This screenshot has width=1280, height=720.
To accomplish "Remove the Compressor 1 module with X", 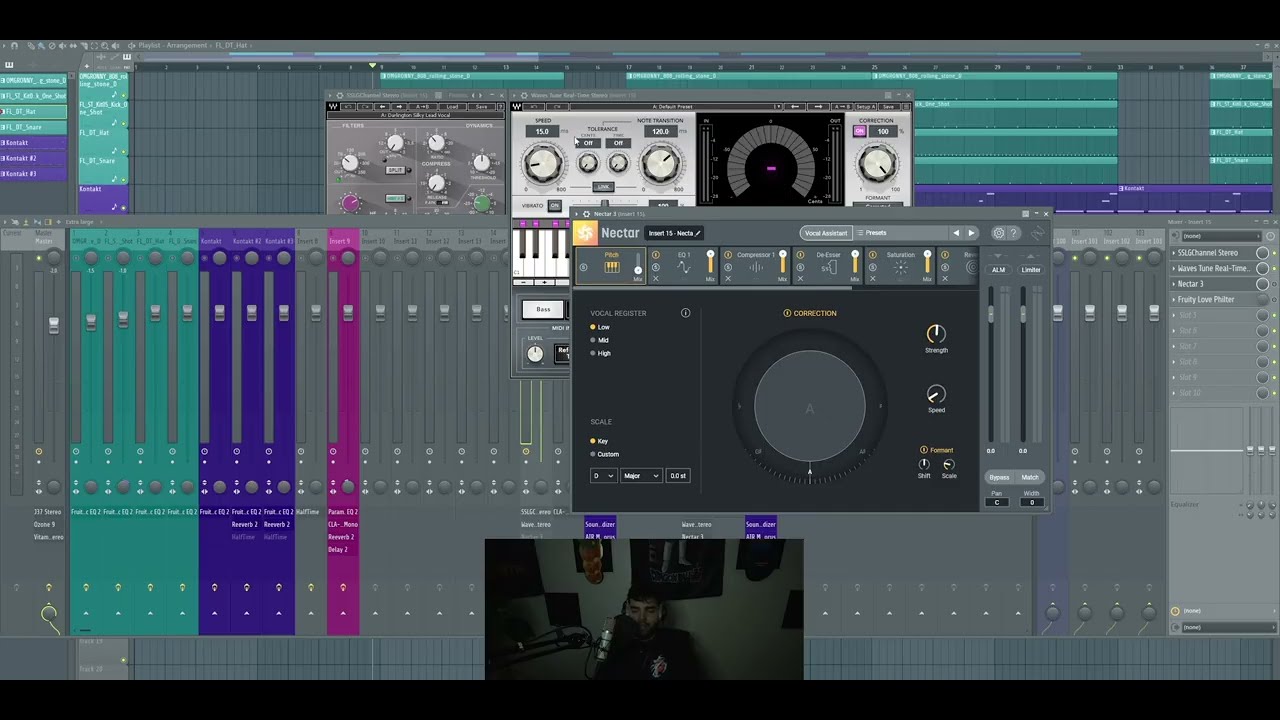I will pos(728,279).
